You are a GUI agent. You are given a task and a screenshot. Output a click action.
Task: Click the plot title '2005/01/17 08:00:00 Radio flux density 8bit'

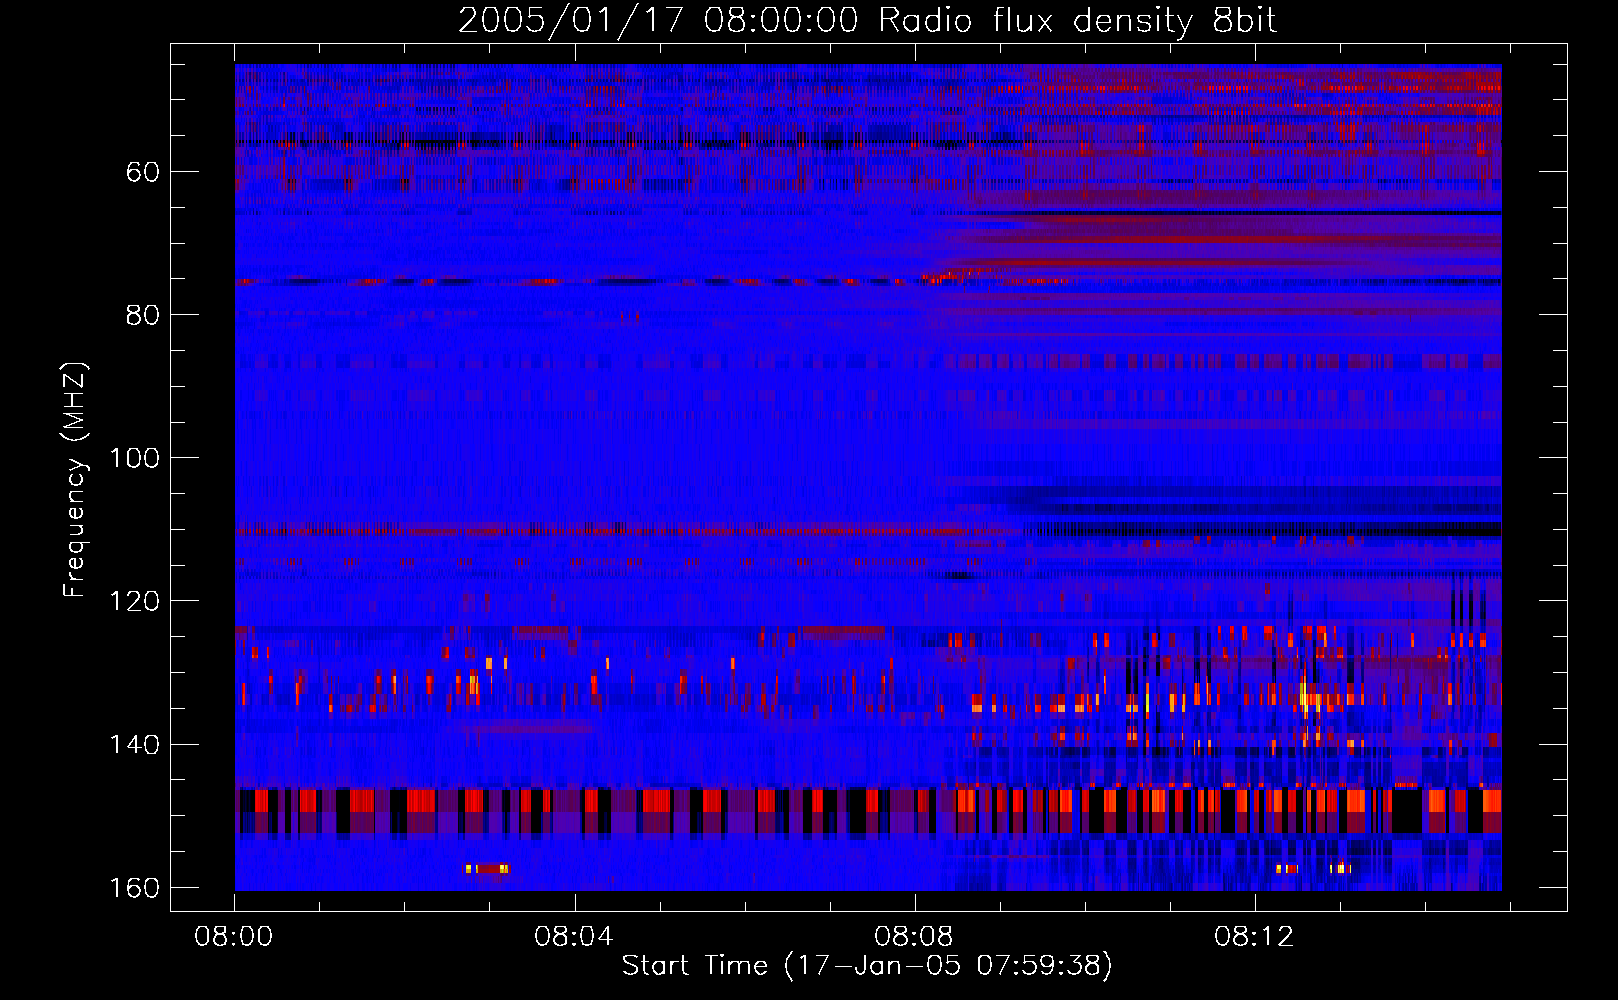867,20
